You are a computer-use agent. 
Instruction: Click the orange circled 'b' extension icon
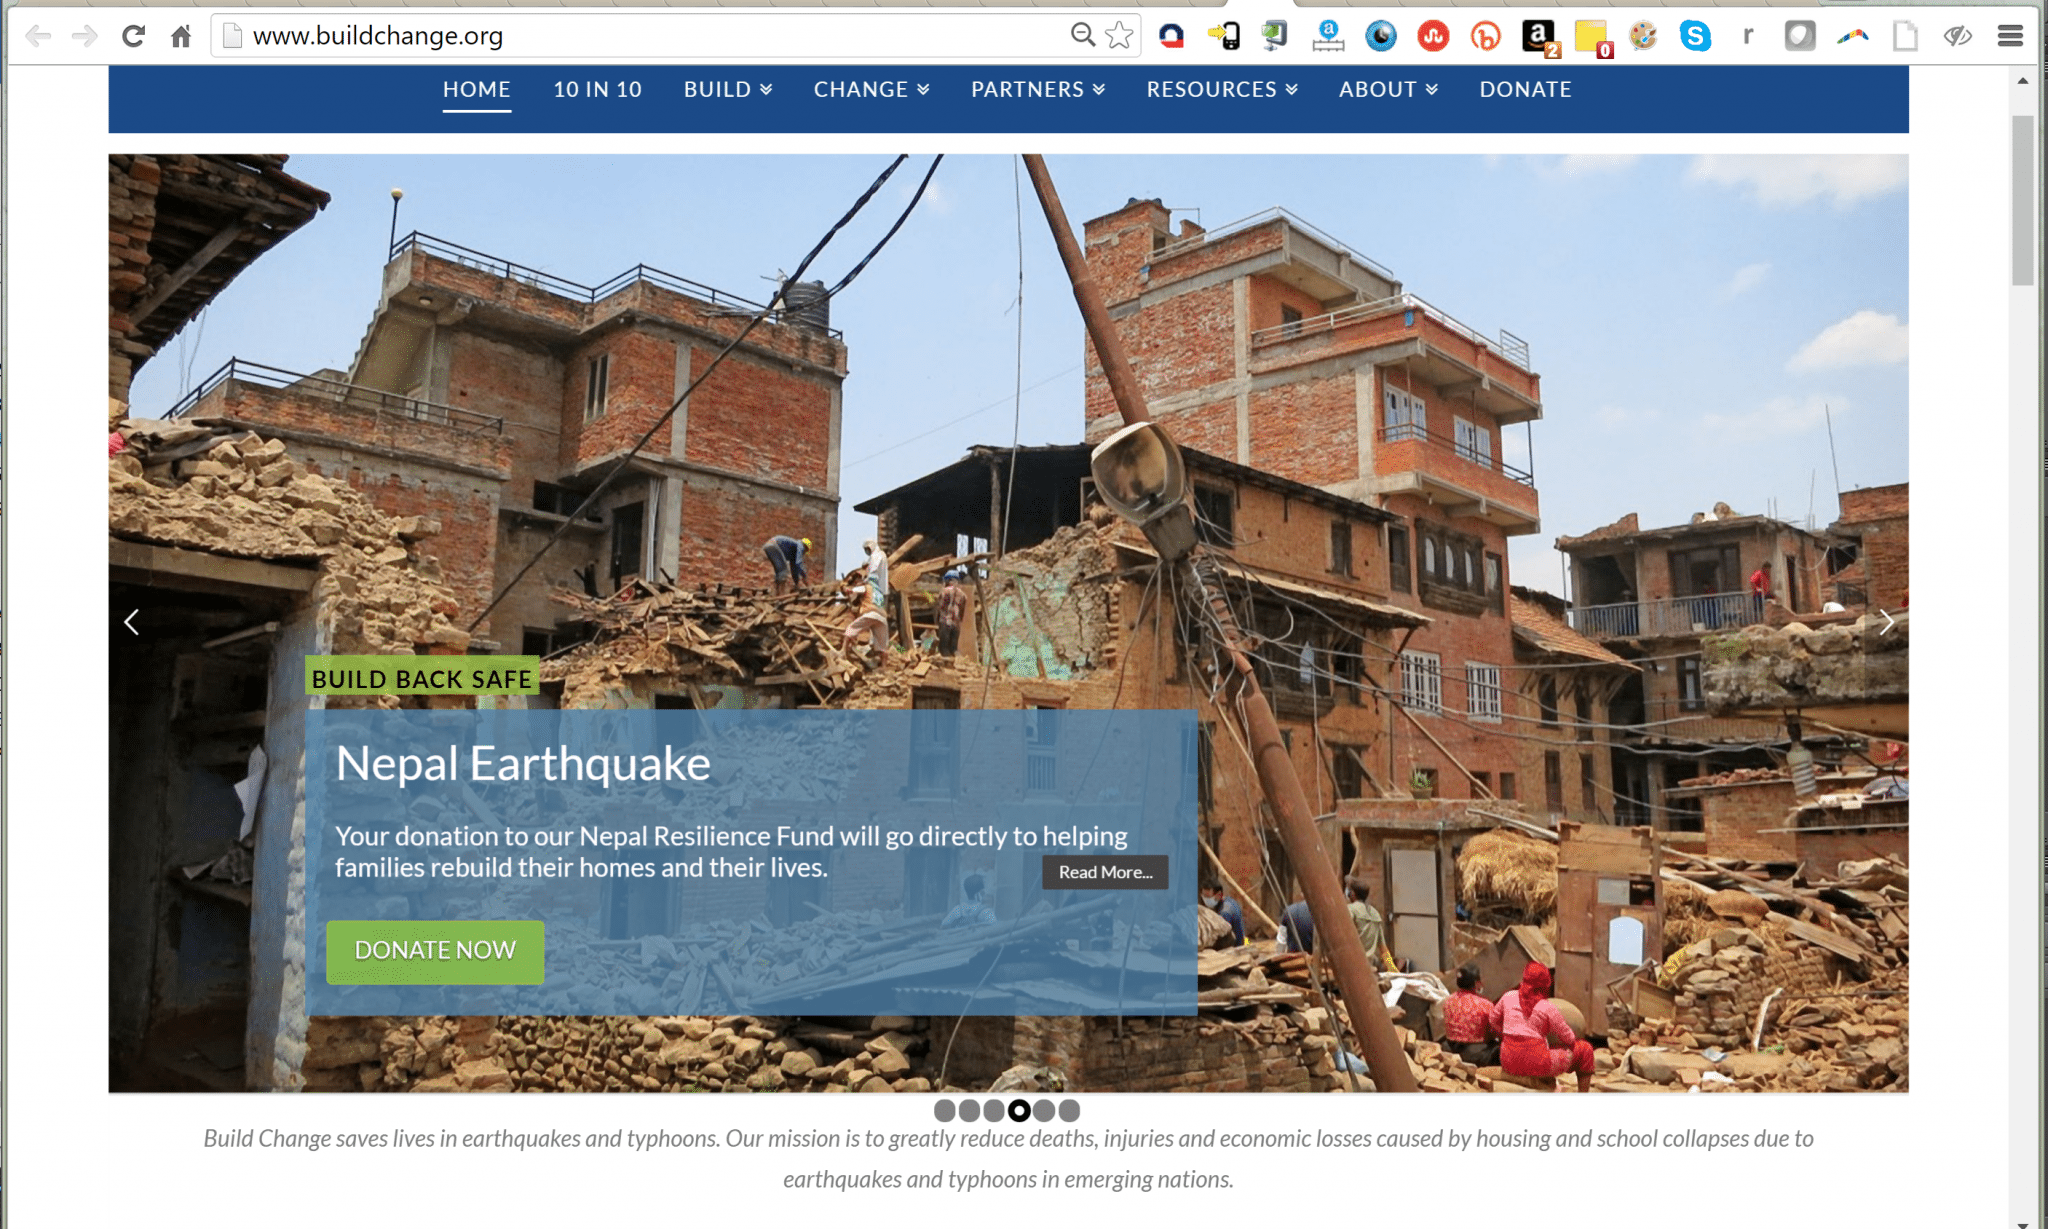(x=1485, y=36)
